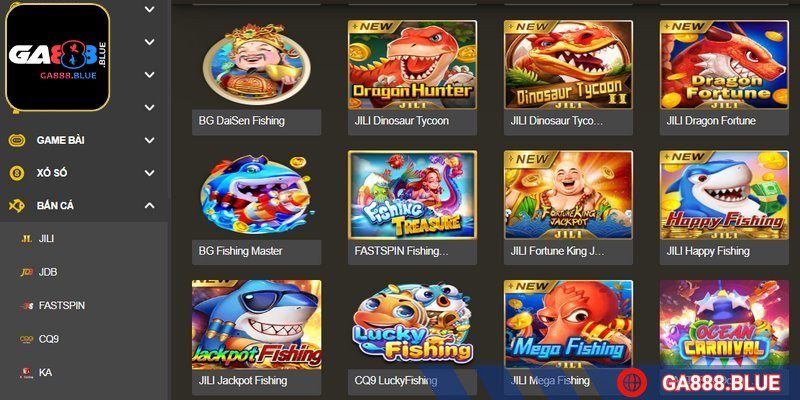The width and height of the screenshot is (800, 400).
Task: Open BG DaiSen Fishing game label
Action: (242, 121)
